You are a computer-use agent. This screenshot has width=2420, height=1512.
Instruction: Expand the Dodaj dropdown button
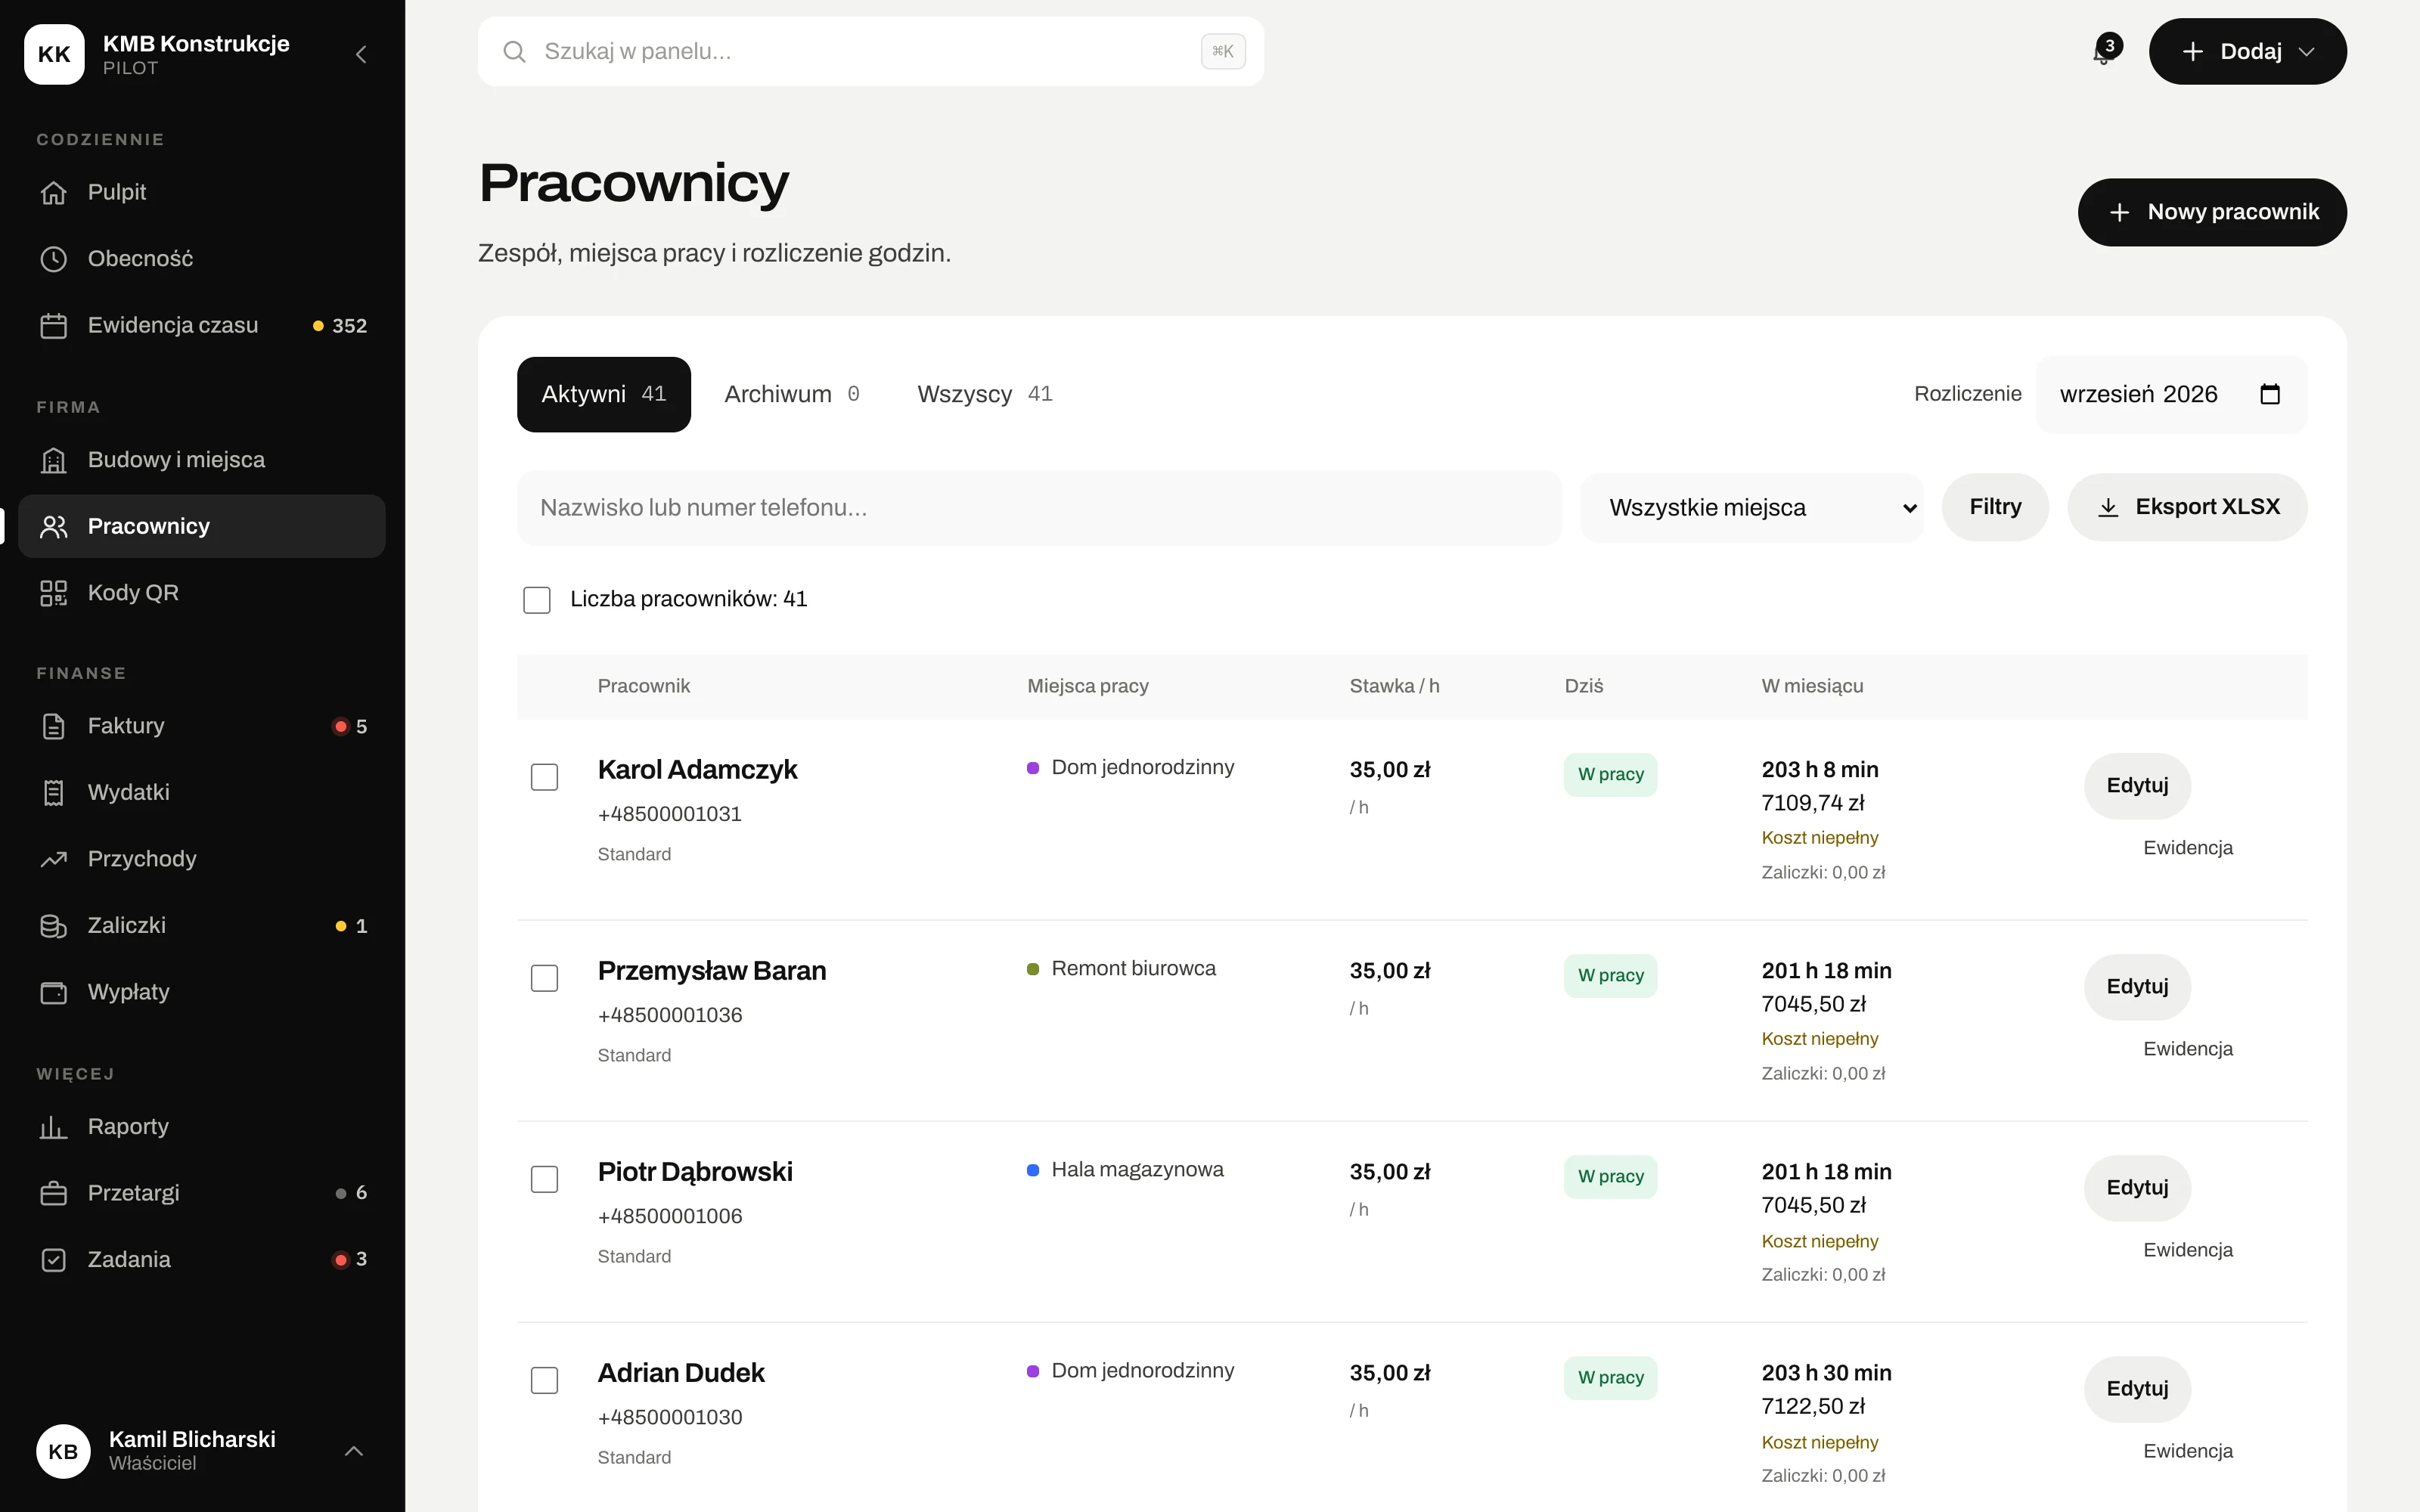click(x=2247, y=52)
